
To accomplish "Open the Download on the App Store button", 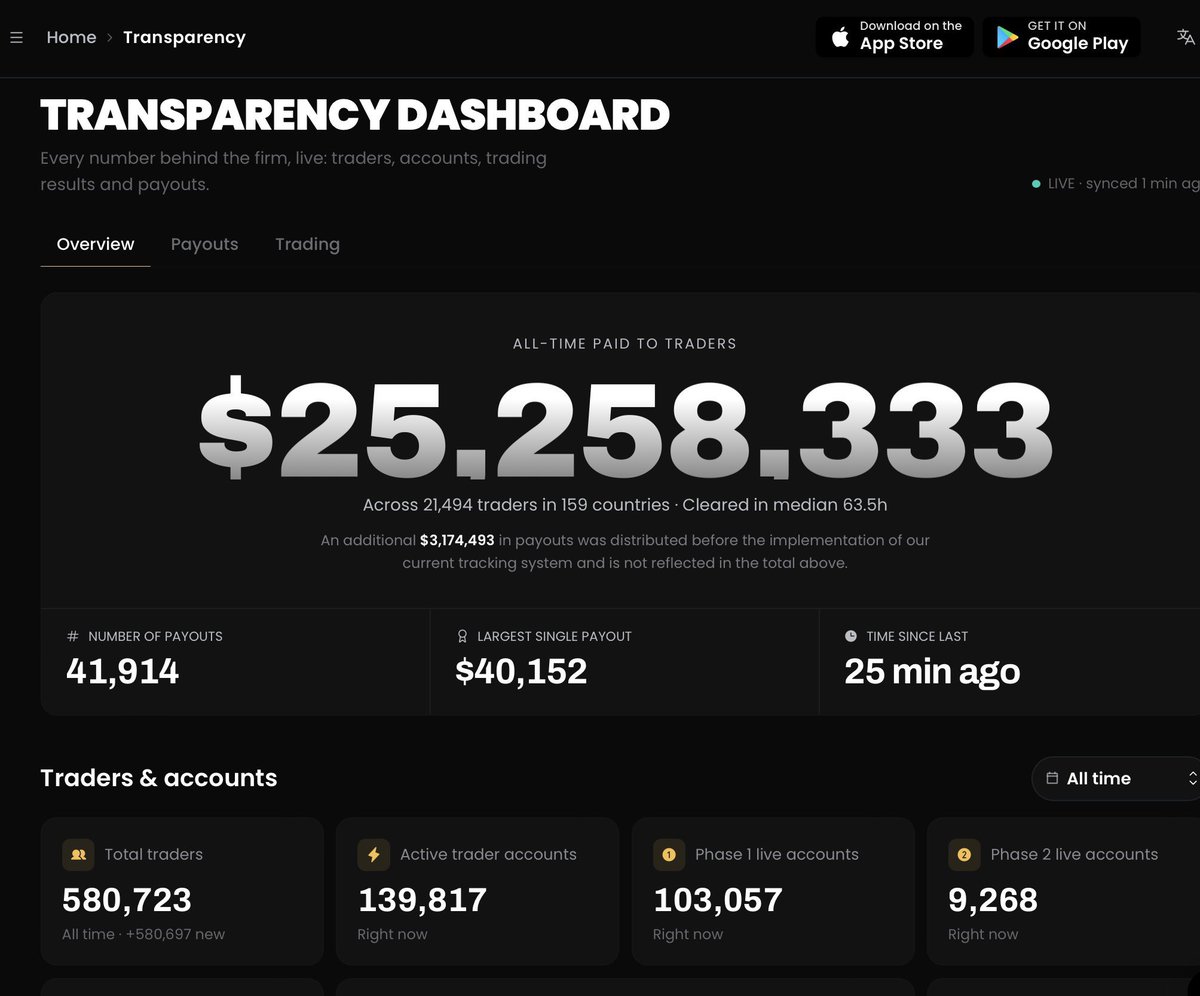I will point(894,37).
